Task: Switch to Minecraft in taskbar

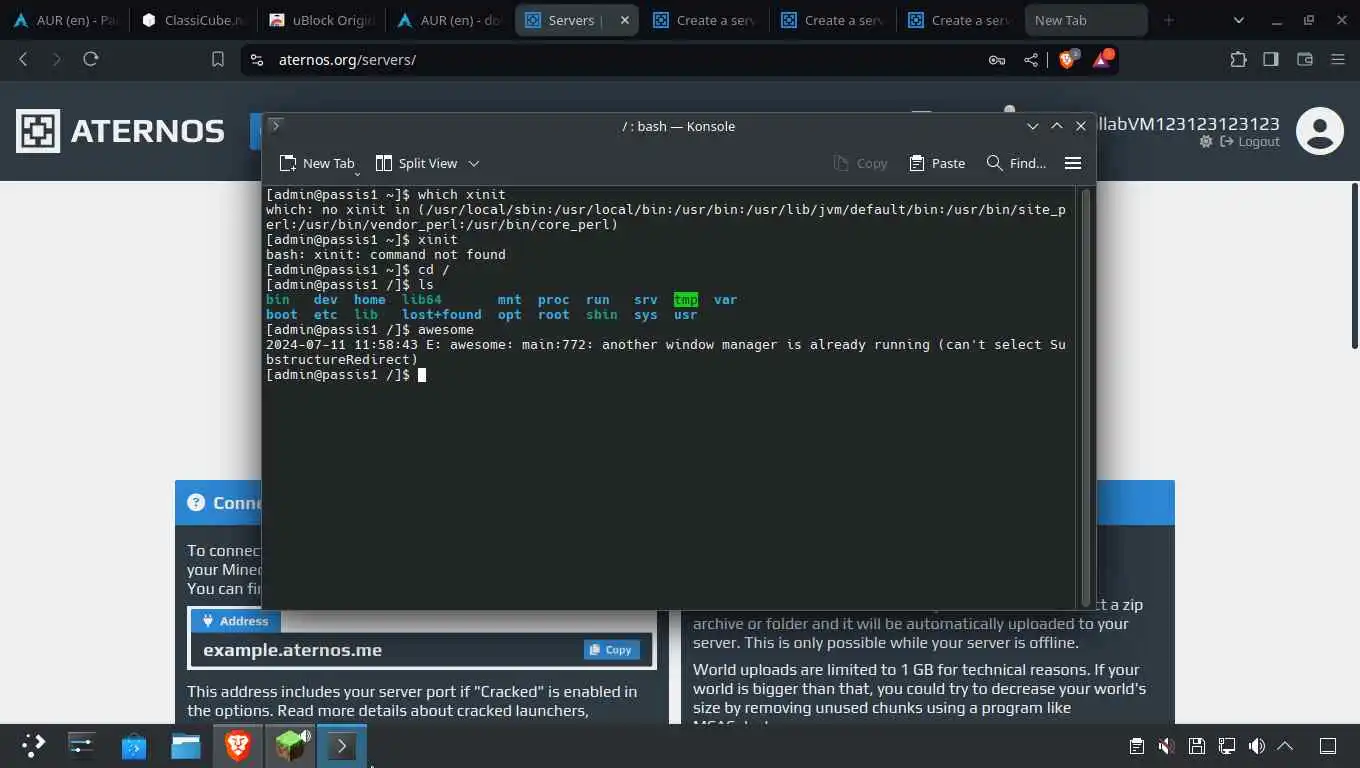Action: coord(290,745)
